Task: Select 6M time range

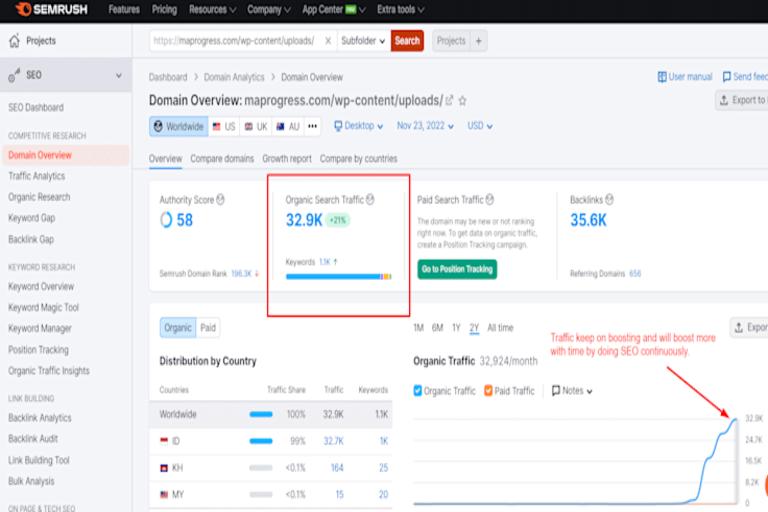Action: (437, 328)
